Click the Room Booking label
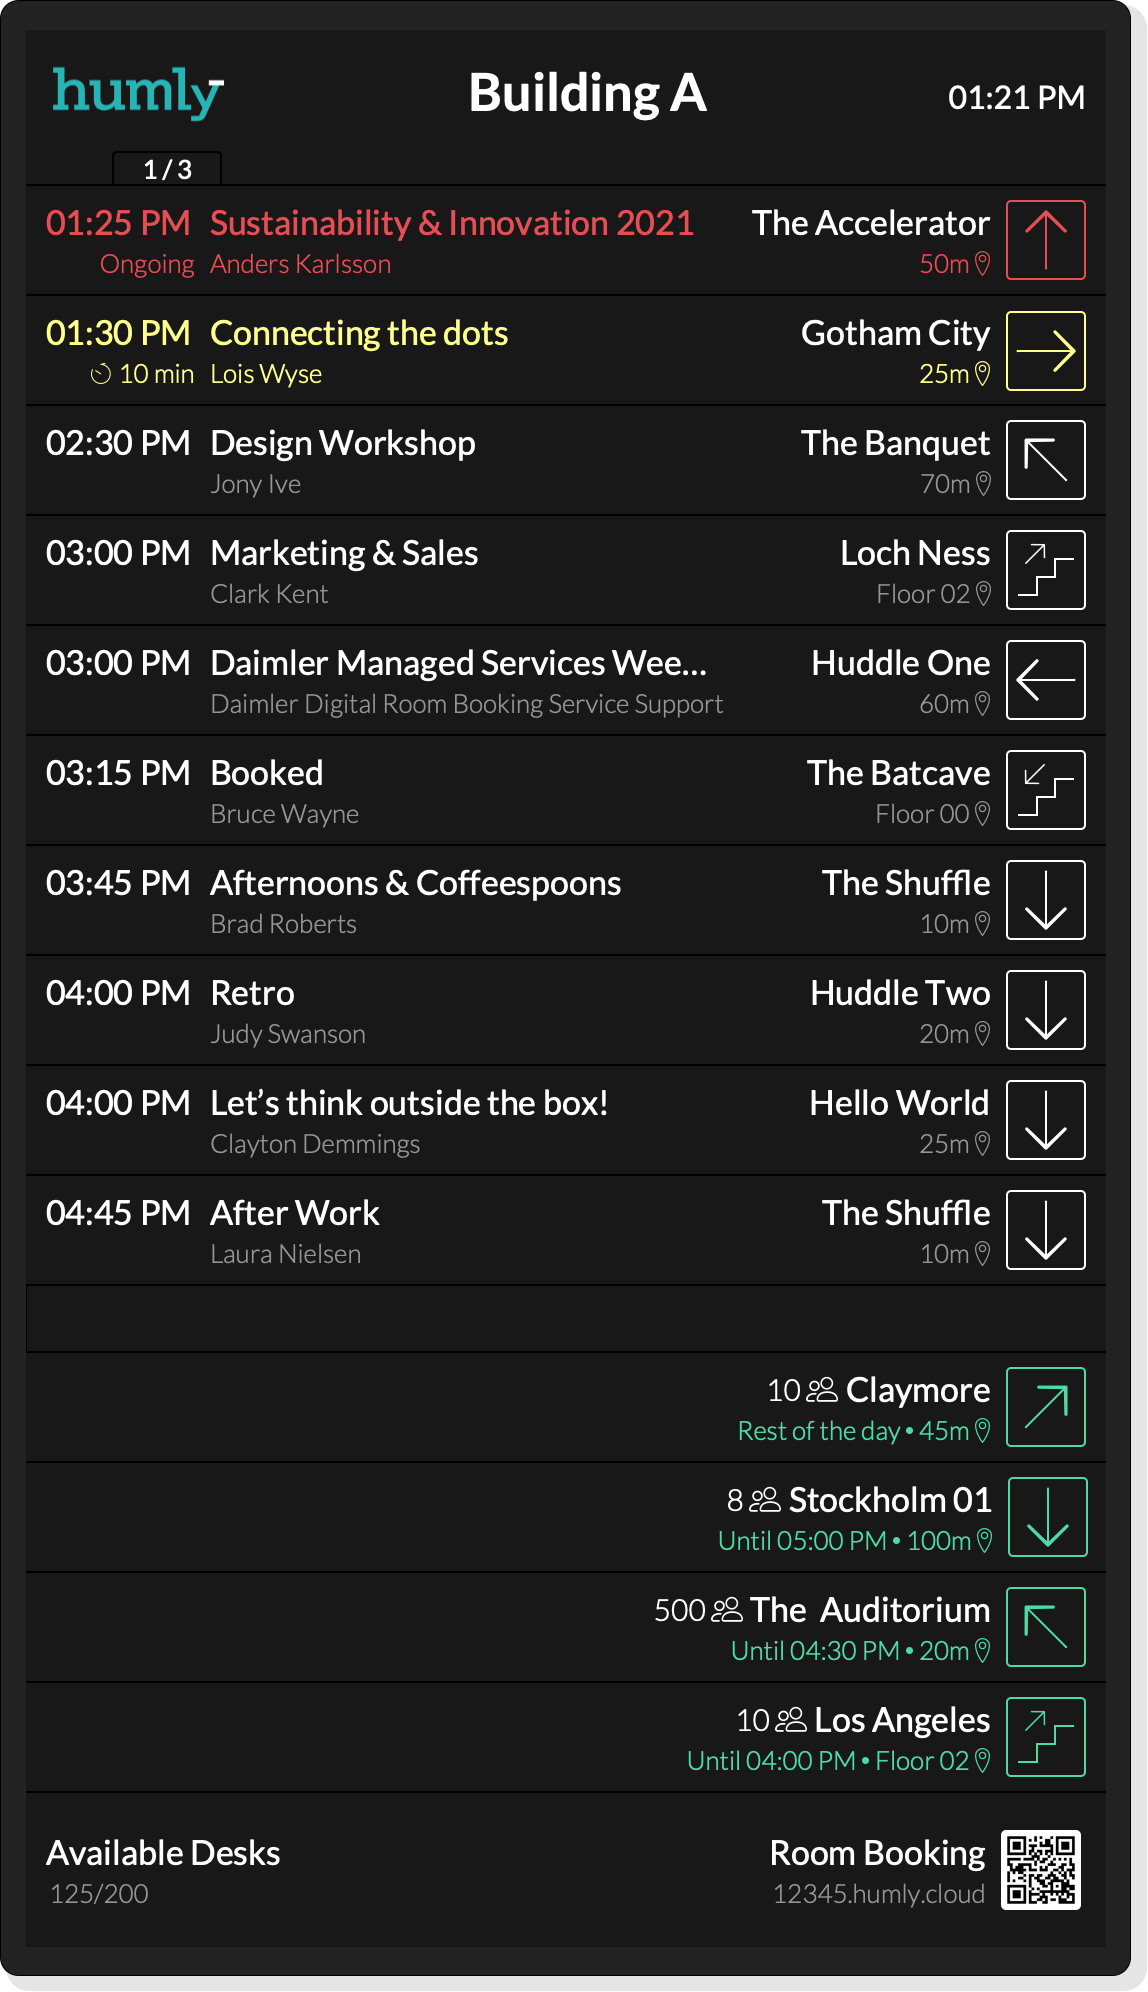The image size is (1148, 1992). click(x=878, y=1853)
